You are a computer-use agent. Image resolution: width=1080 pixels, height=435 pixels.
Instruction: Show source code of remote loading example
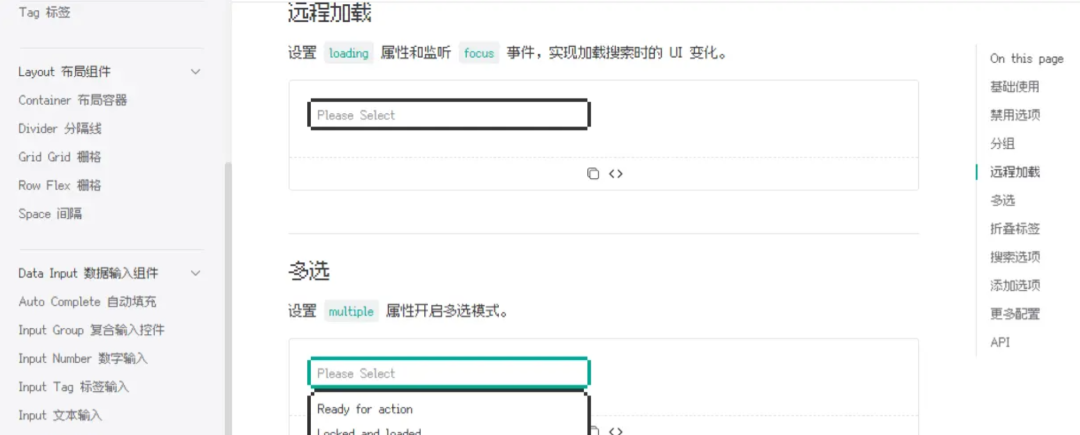pyautogui.click(x=616, y=173)
